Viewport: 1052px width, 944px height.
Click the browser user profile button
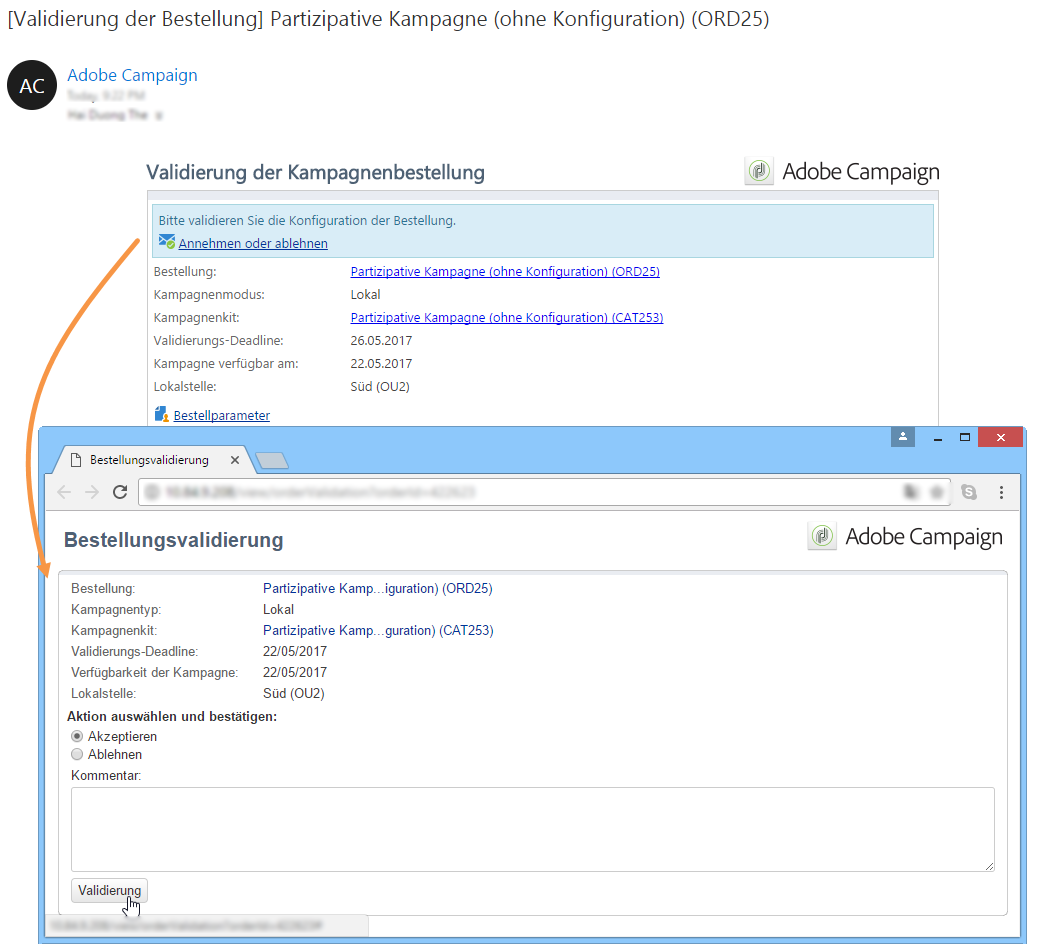(x=902, y=437)
